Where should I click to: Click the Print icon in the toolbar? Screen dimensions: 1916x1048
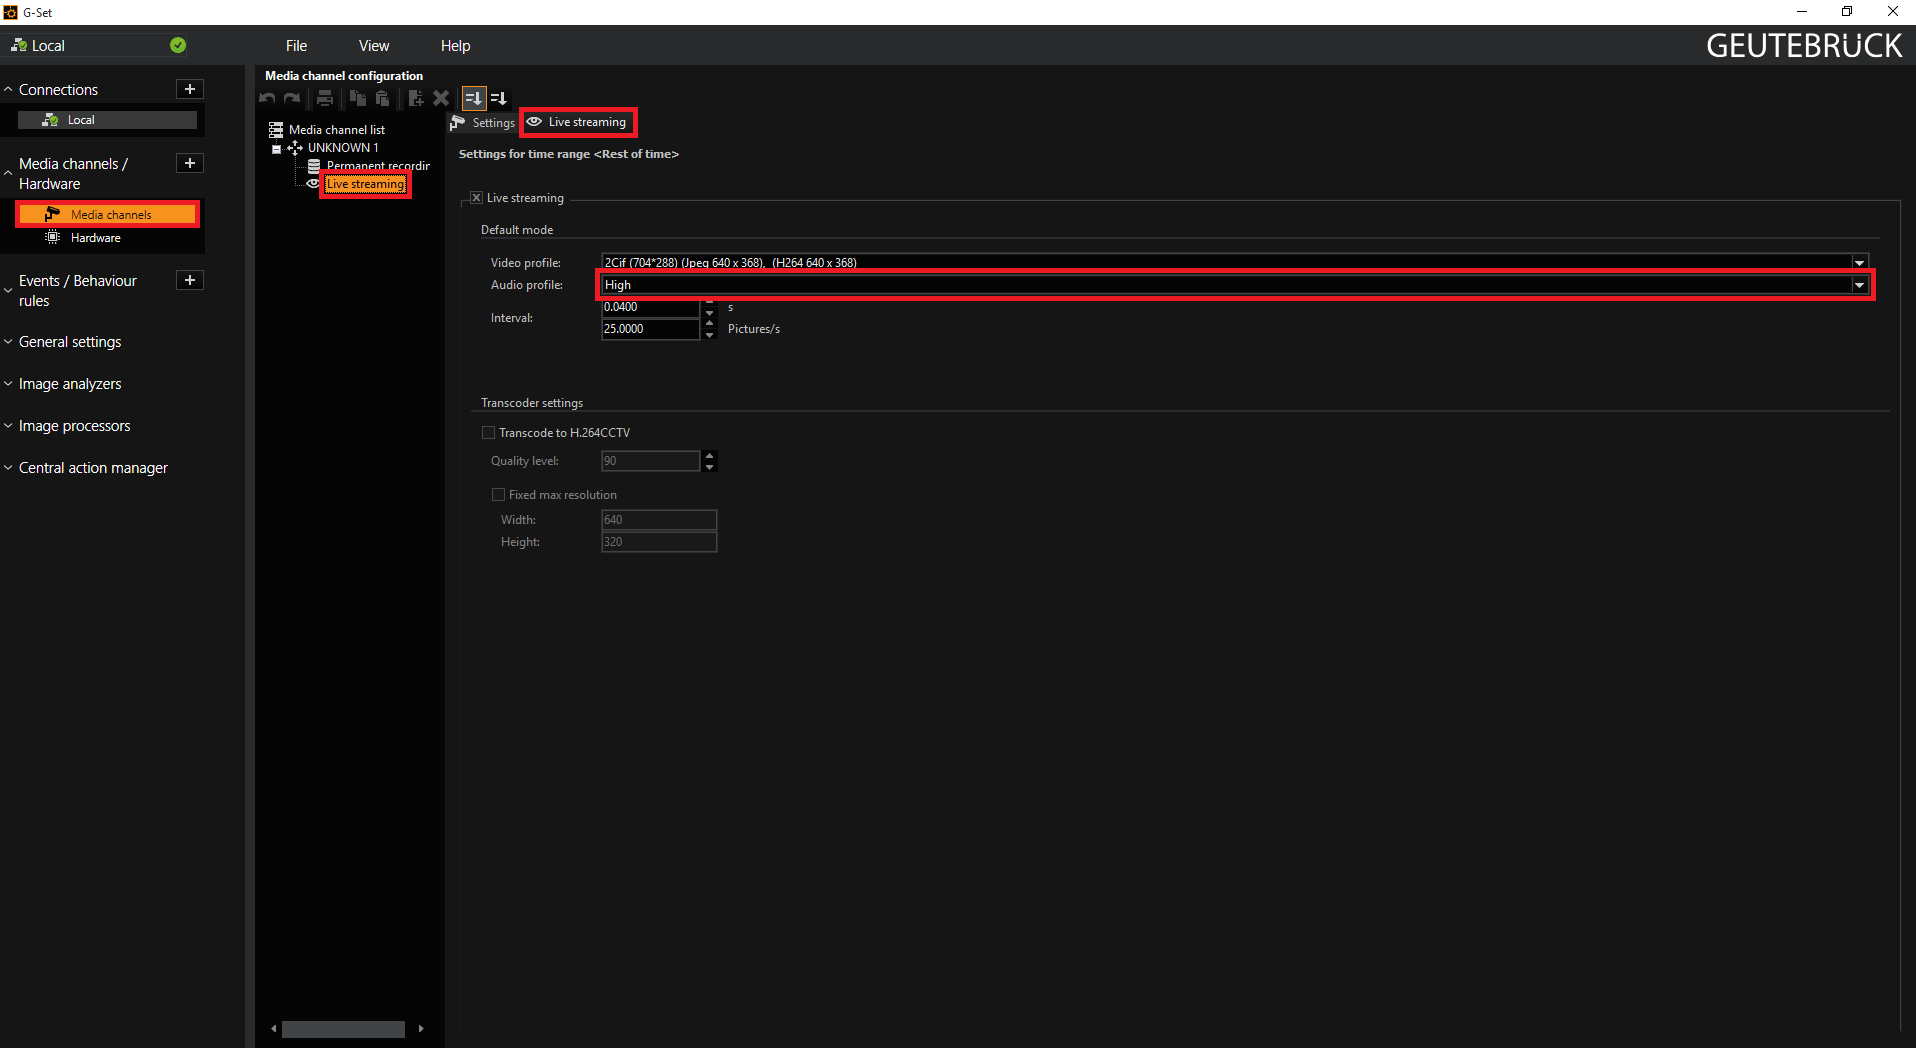325,98
